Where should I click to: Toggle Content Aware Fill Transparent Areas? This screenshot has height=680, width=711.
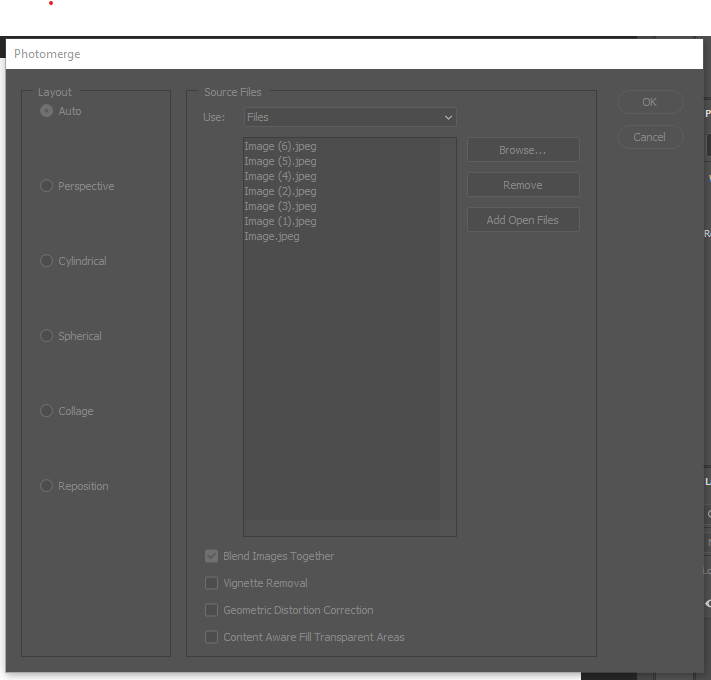pos(212,637)
